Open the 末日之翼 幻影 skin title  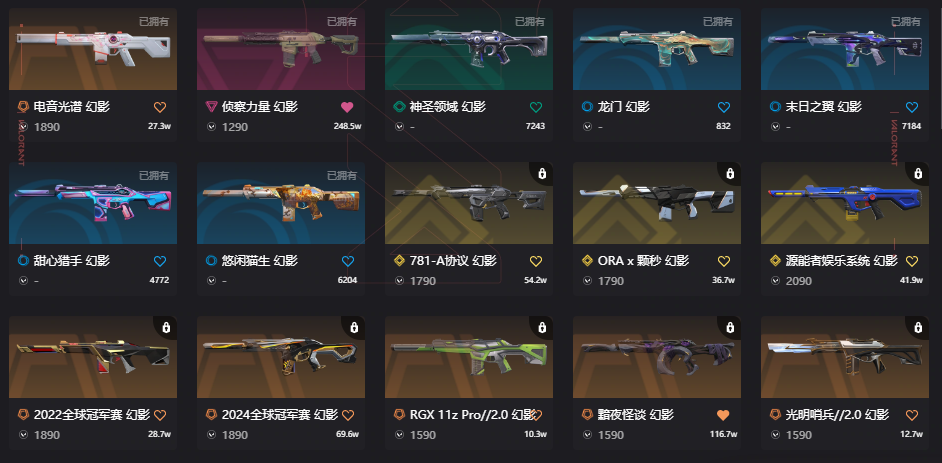coord(824,107)
